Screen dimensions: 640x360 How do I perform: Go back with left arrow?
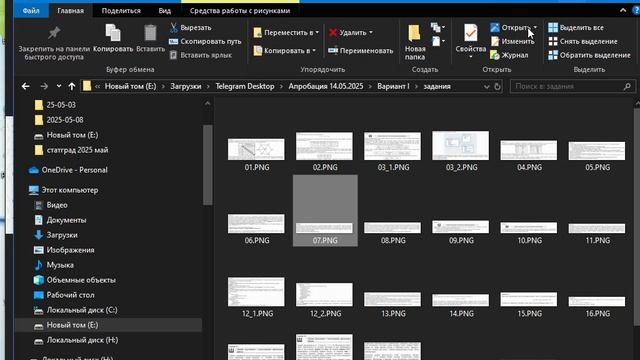pos(25,86)
